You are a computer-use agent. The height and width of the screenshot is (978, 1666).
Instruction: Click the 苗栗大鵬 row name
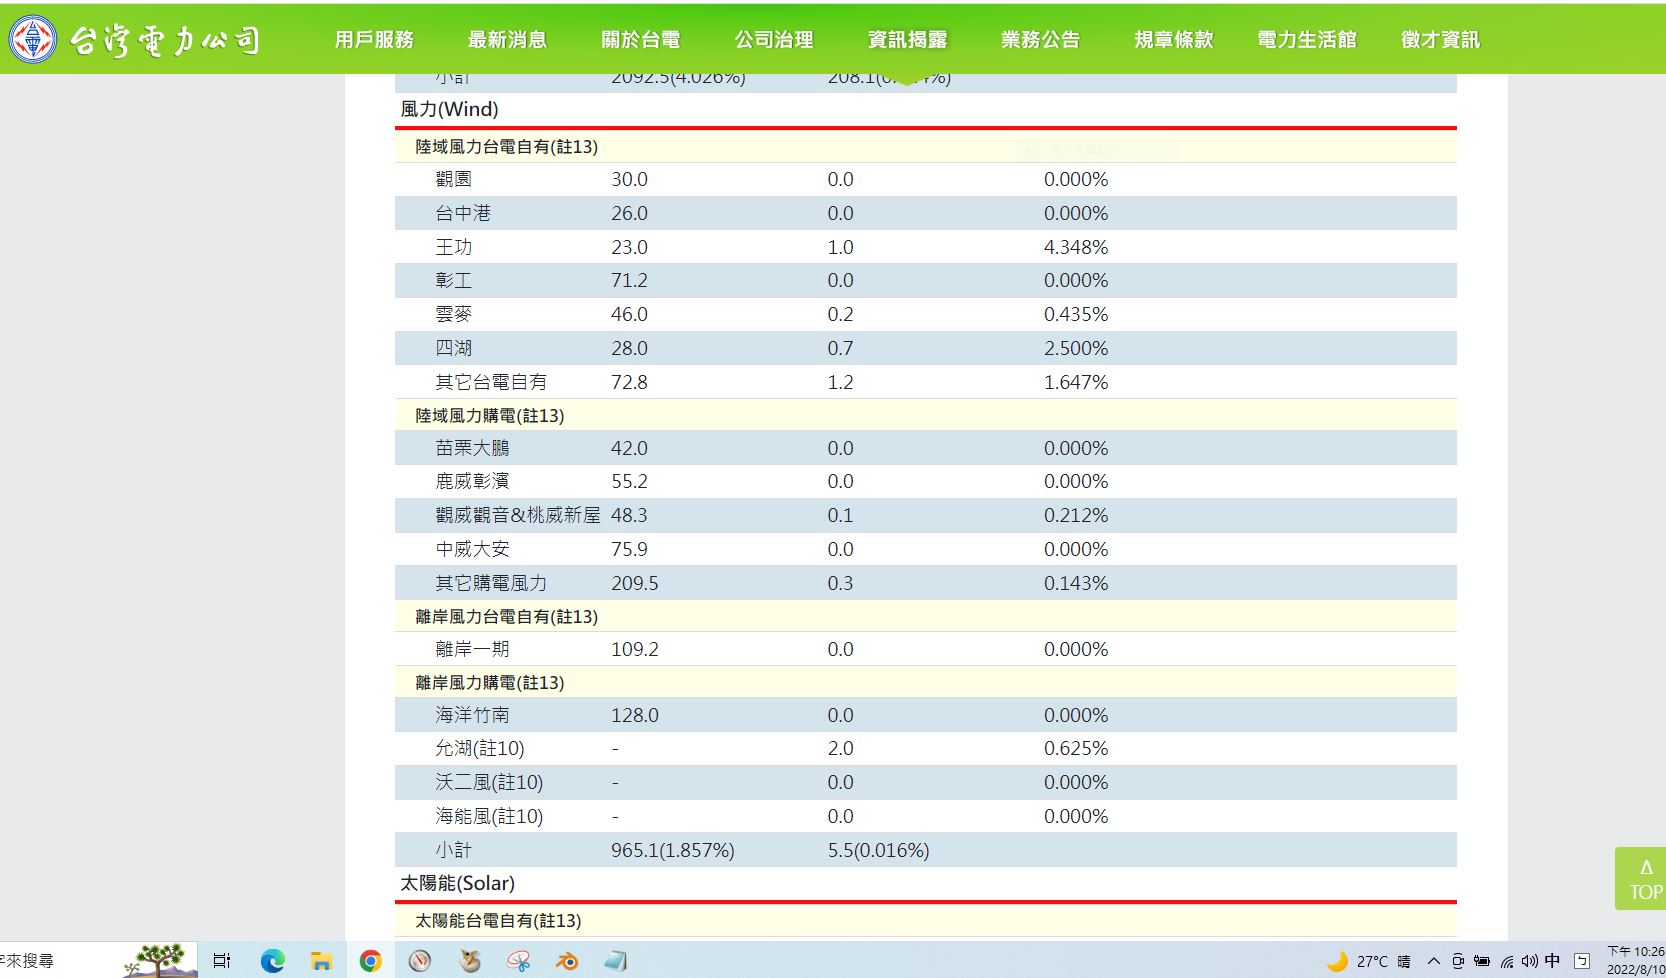(472, 448)
